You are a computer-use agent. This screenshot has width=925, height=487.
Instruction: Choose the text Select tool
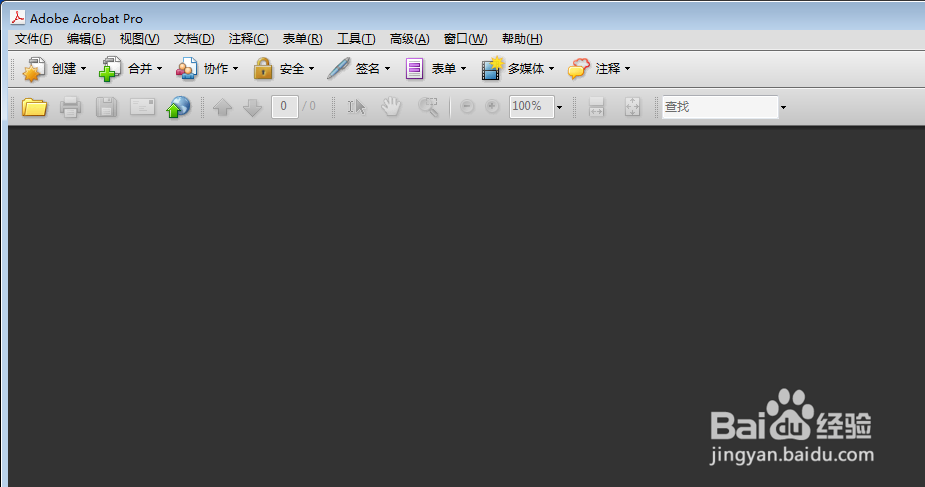tap(356, 107)
